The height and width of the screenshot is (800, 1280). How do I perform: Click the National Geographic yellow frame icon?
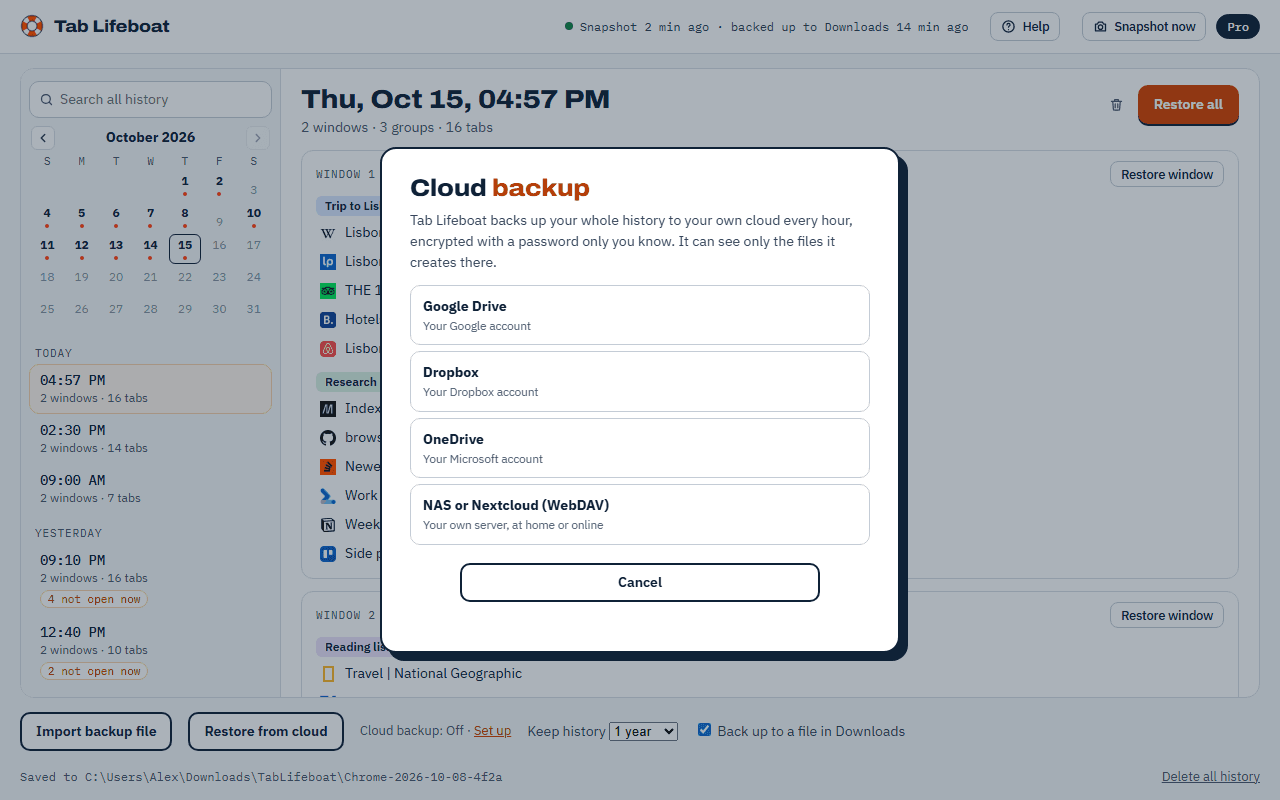tap(327, 673)
